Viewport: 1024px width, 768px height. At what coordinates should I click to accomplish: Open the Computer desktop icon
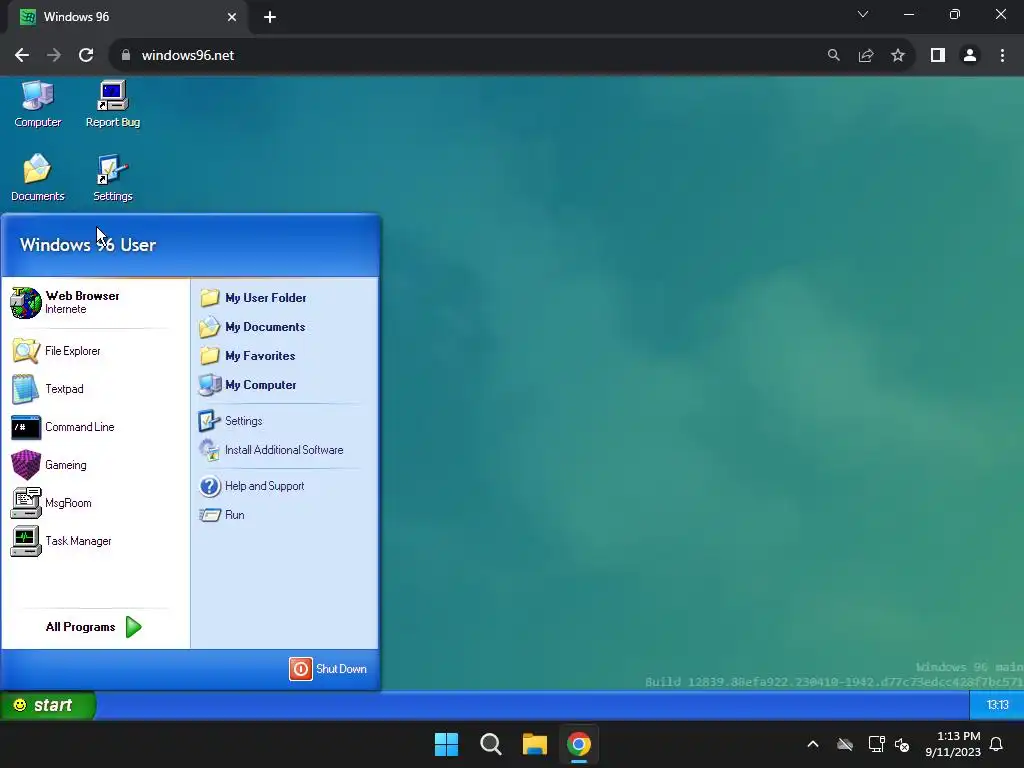tap(37, 104)
